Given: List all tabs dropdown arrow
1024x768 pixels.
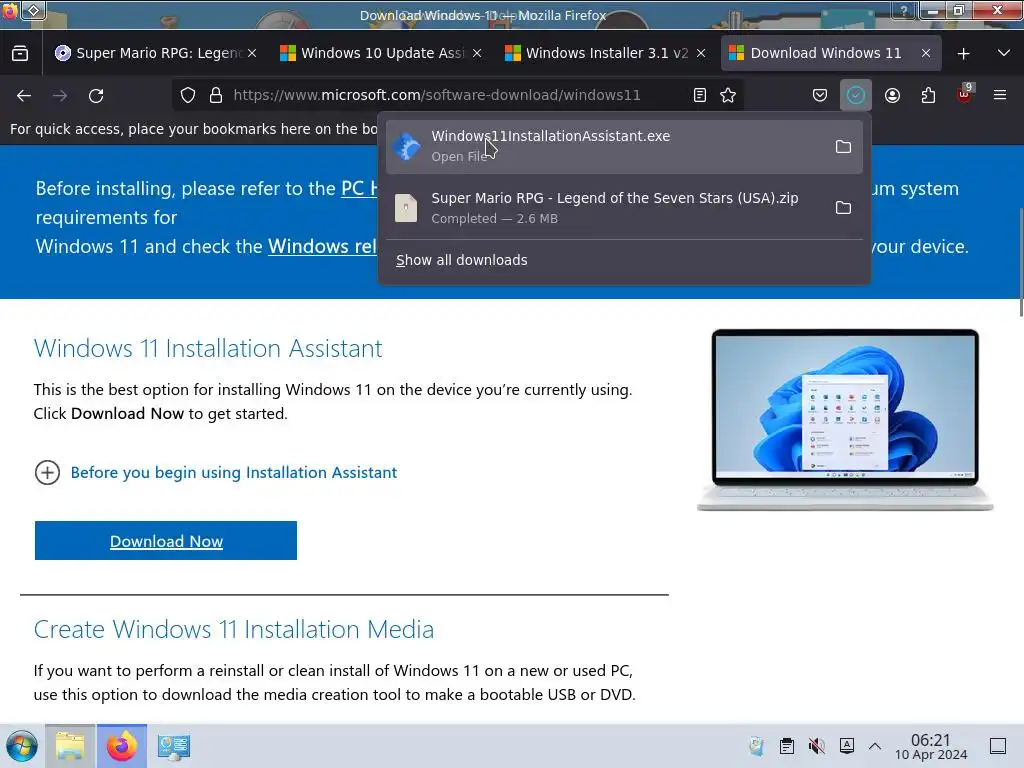Looking at the screenshot, I should (1004, 53).
